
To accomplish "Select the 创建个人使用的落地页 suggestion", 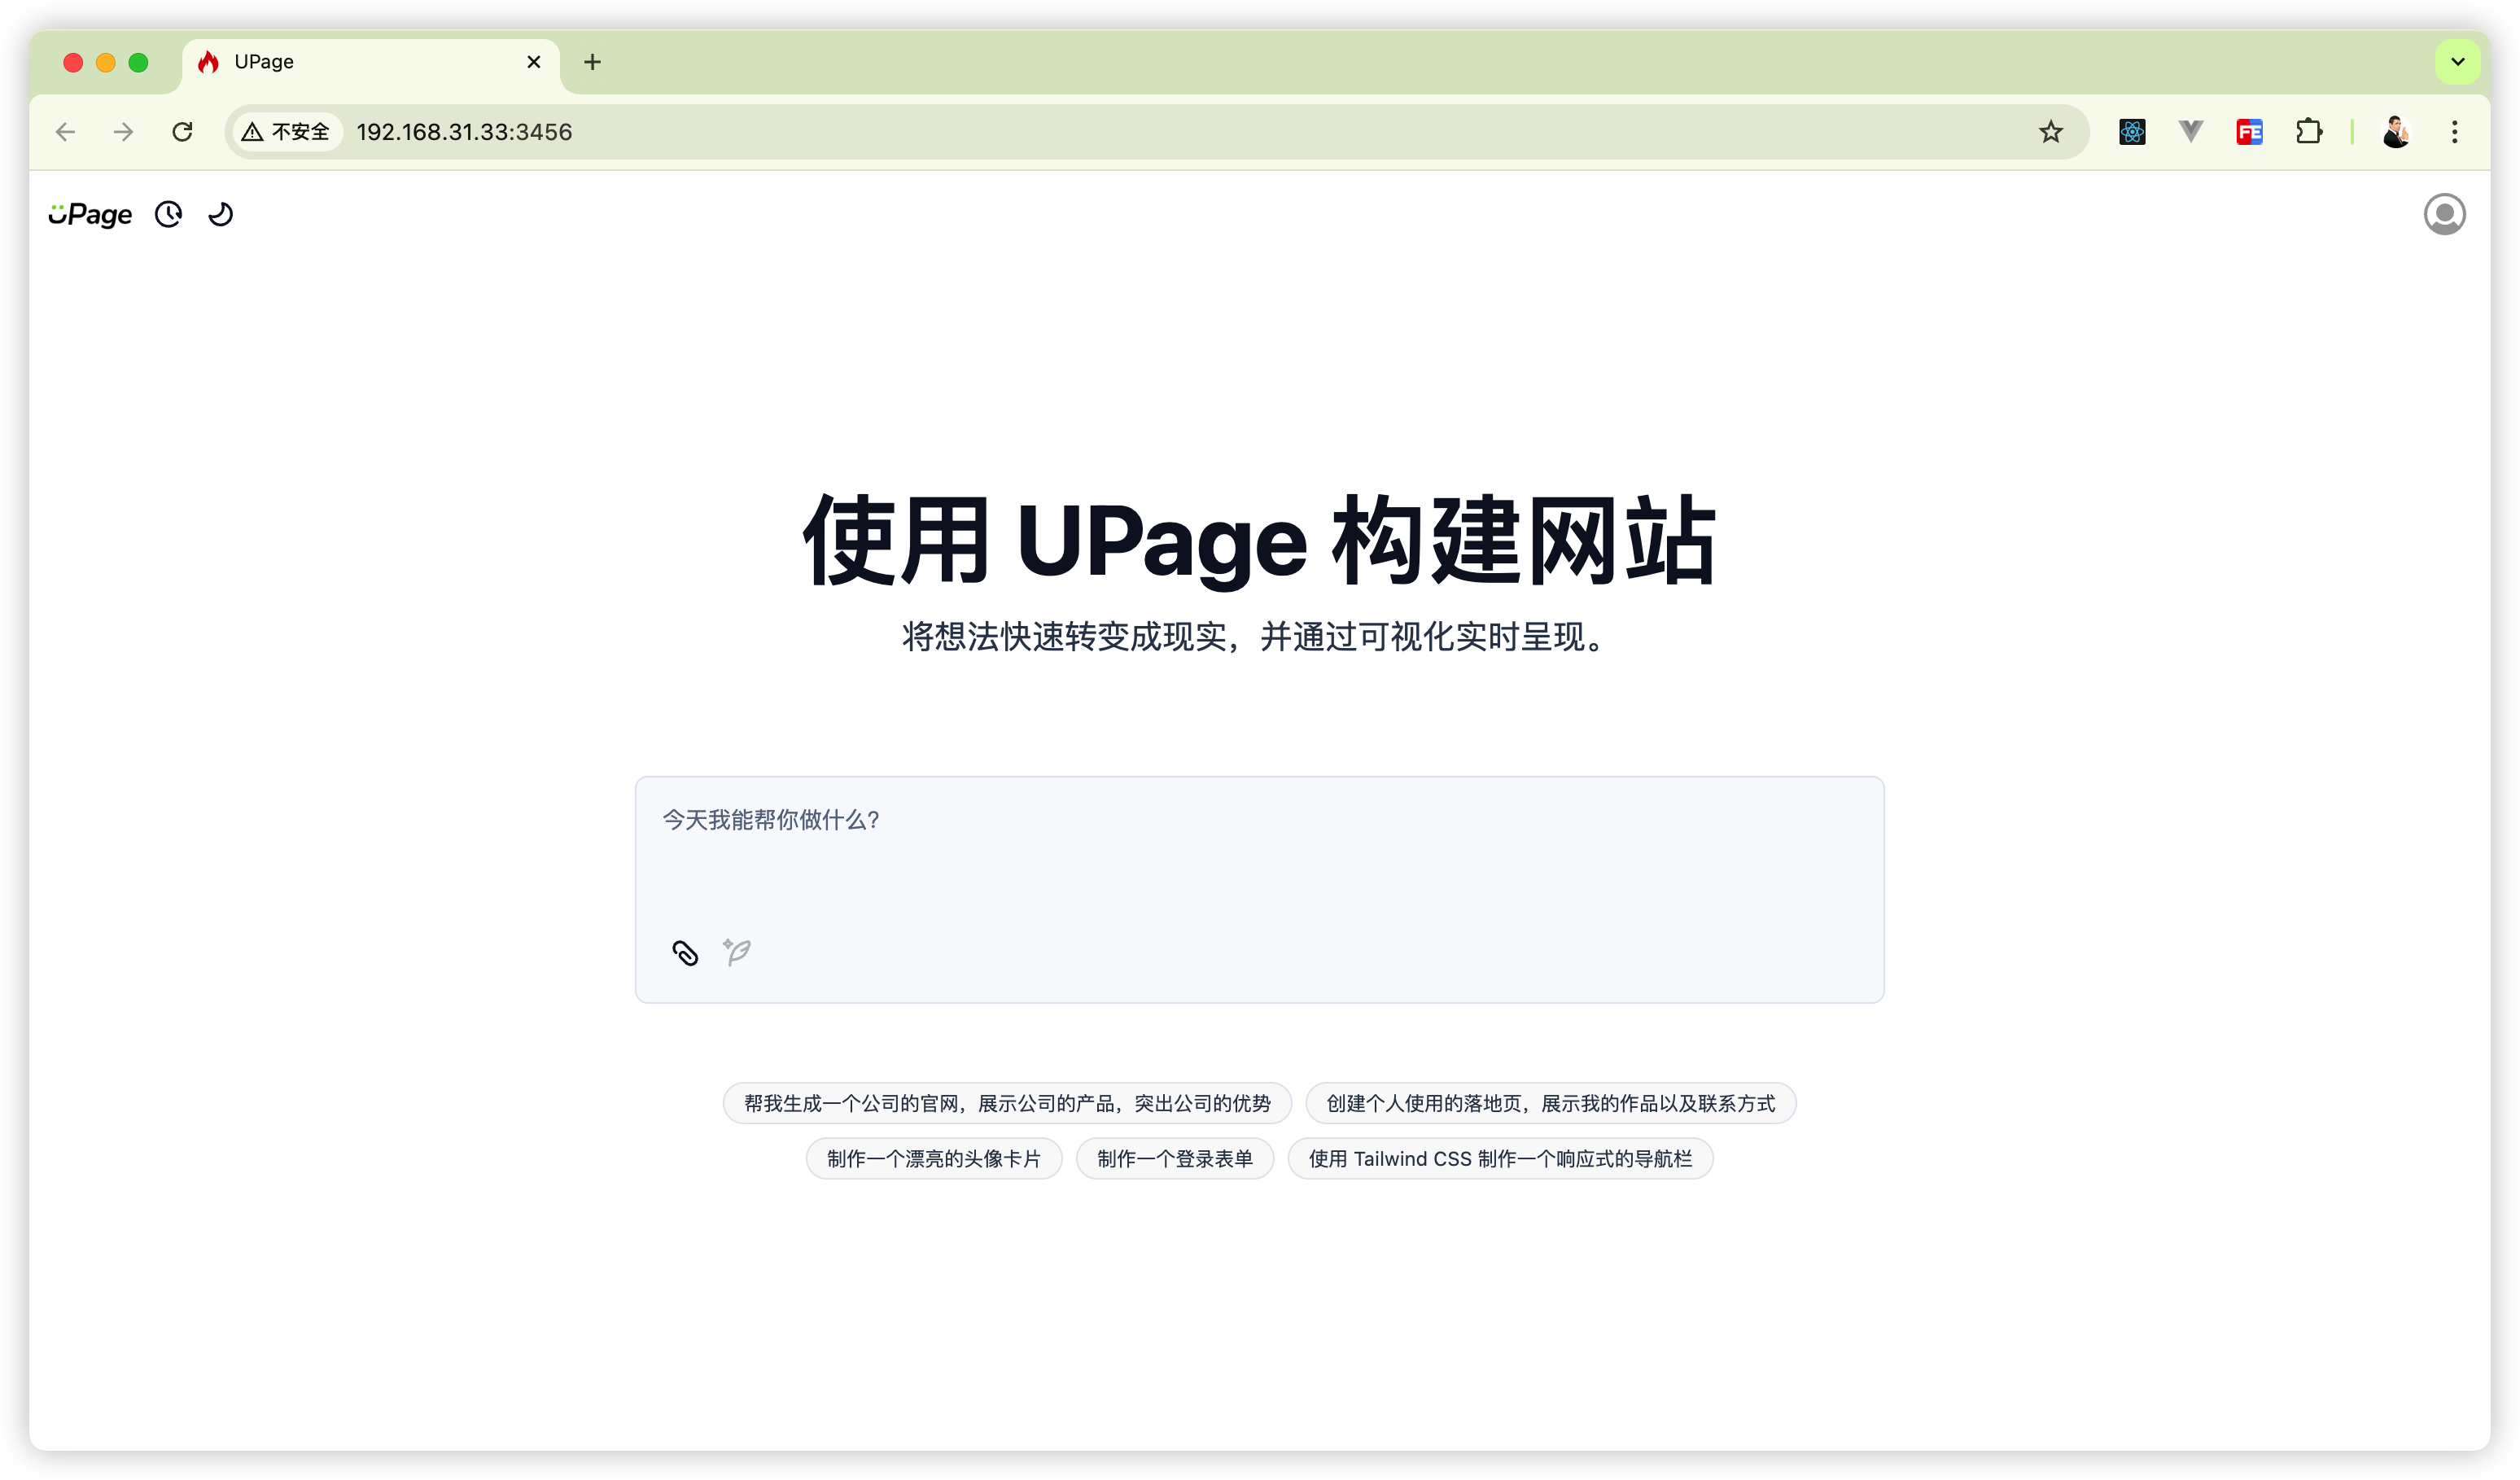I will [1550, 1103].
